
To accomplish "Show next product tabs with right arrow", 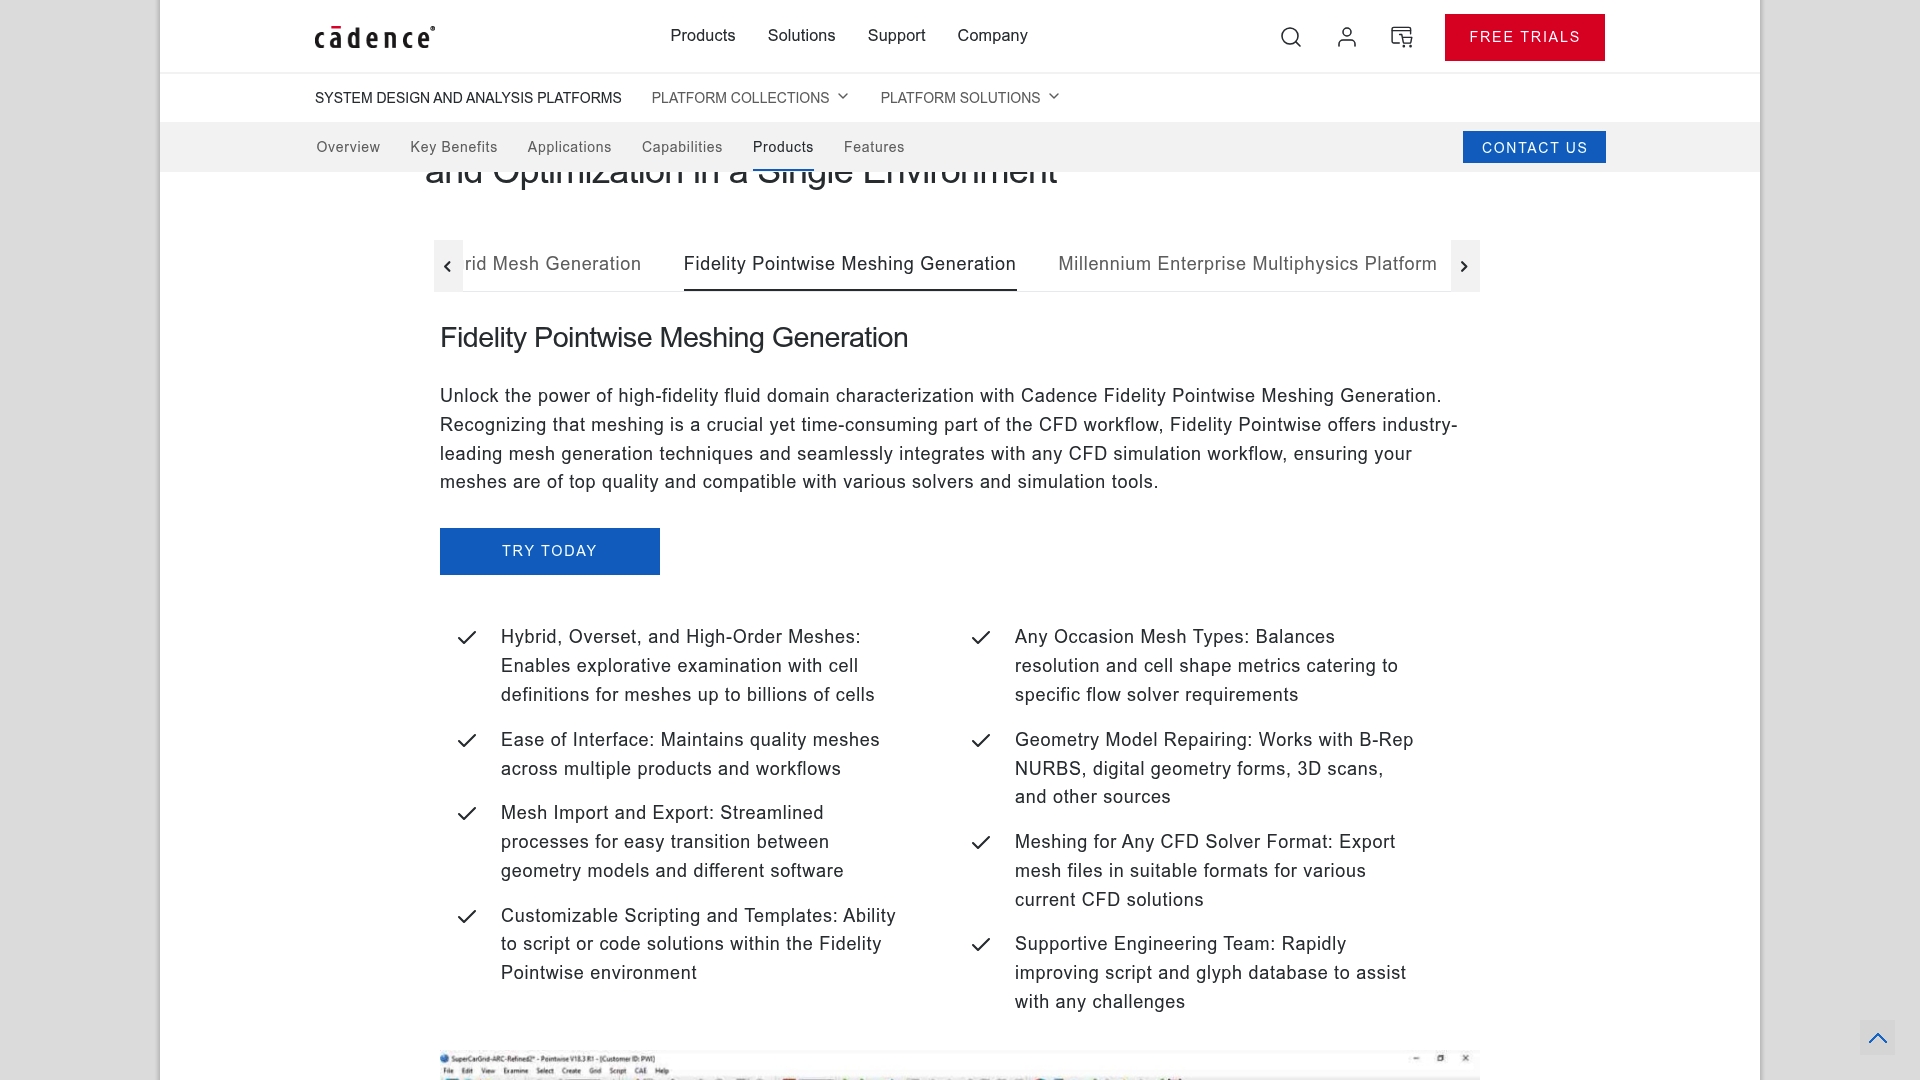I will point(1465,266).
